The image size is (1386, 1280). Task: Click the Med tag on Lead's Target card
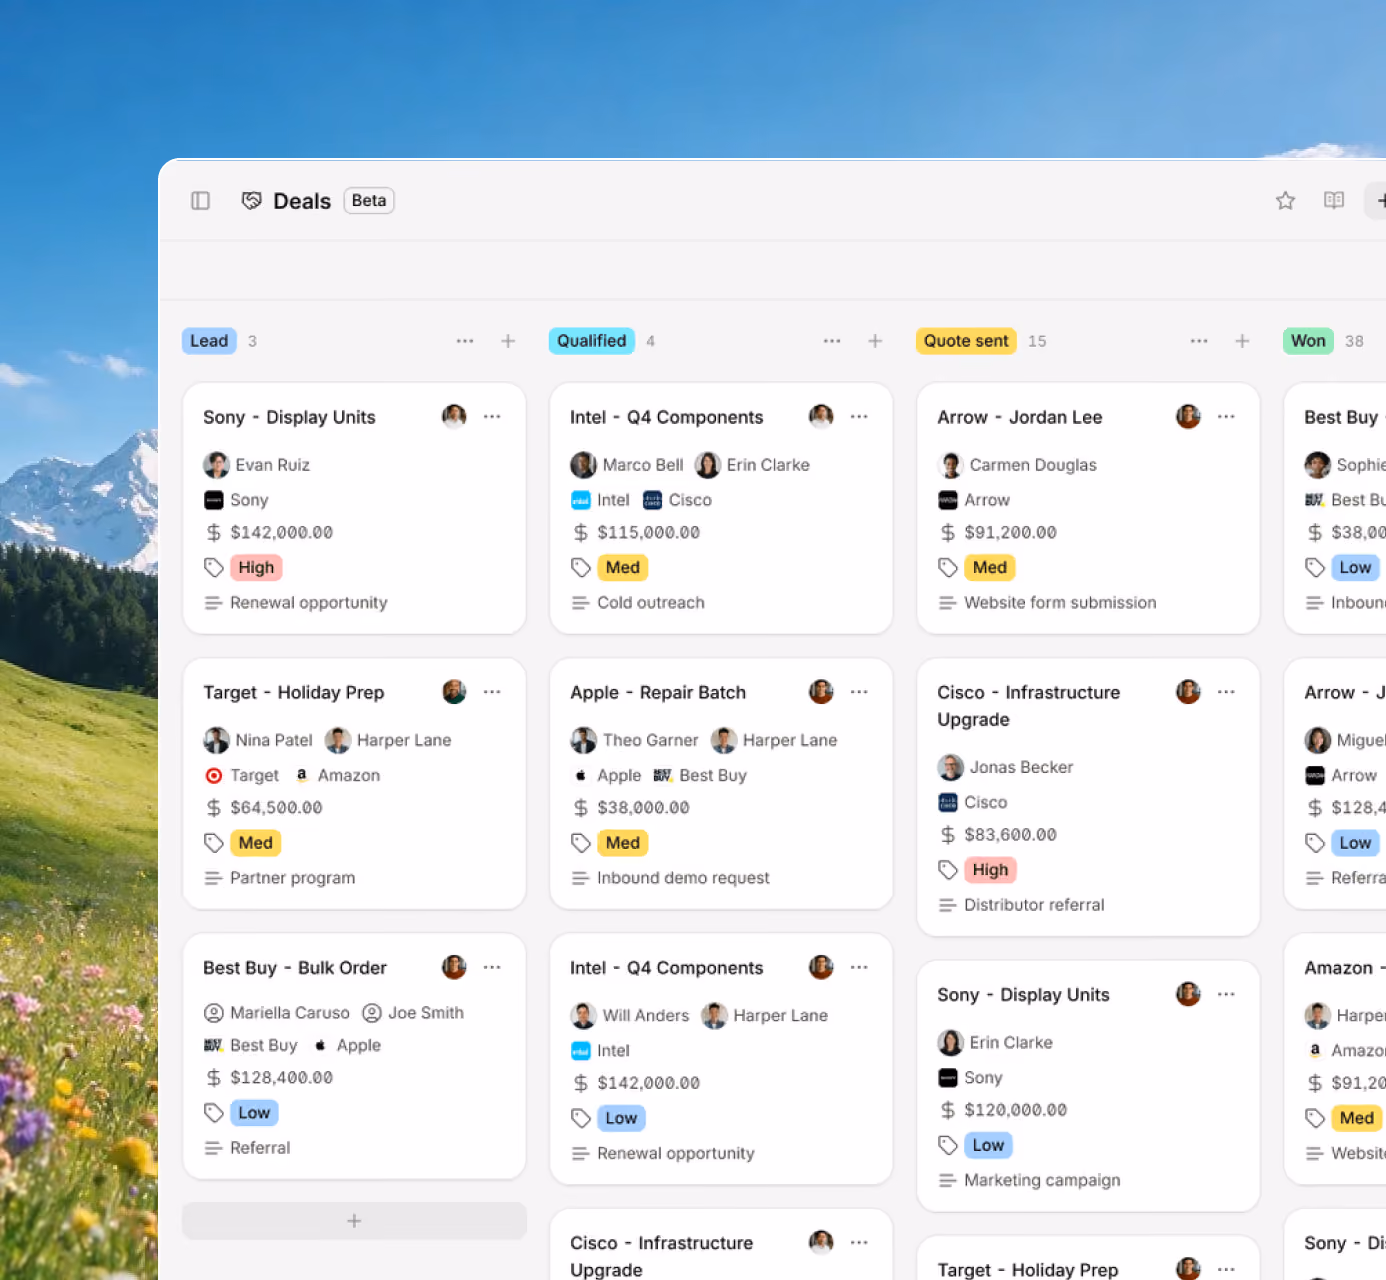pos(255,843)
